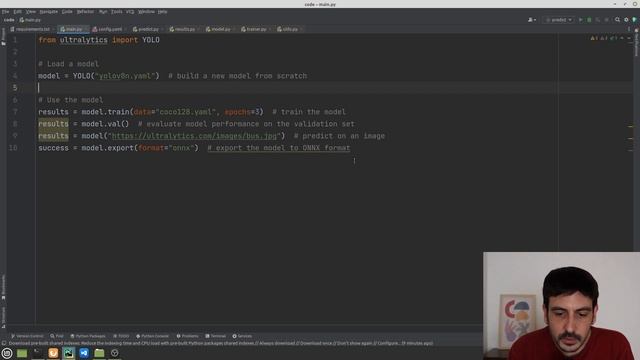Run the predict configuration
This screenshot has width=640, height=360.
580,20
